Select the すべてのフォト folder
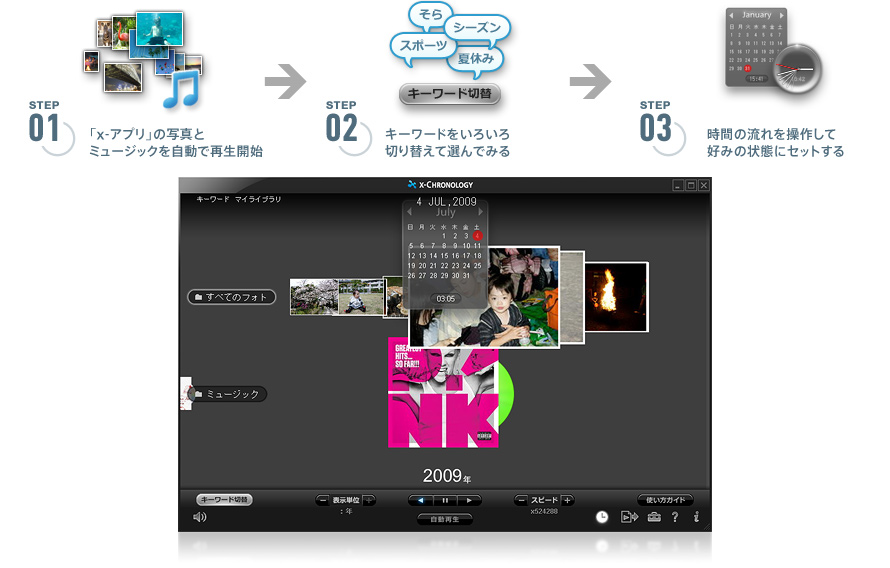Viewport: 890px width, 568px height. pos(232,297)
